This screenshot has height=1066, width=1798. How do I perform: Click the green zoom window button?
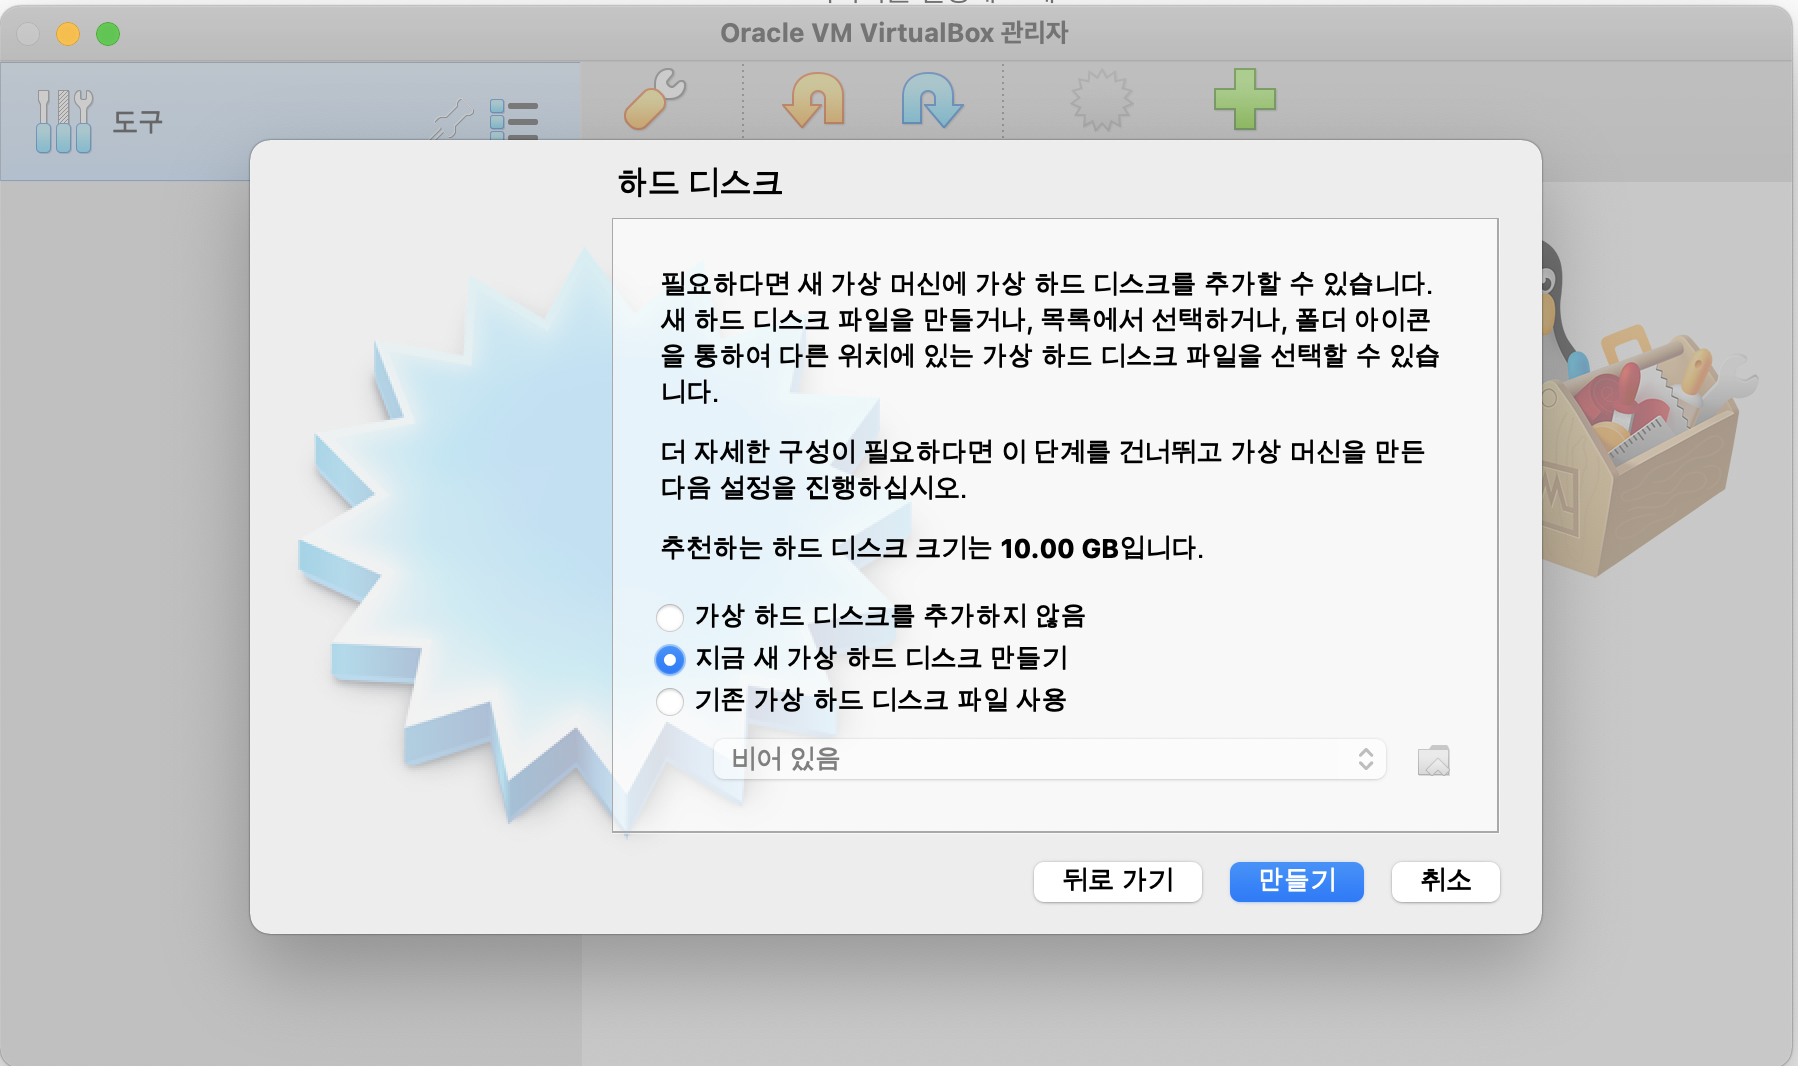[108, 34]
